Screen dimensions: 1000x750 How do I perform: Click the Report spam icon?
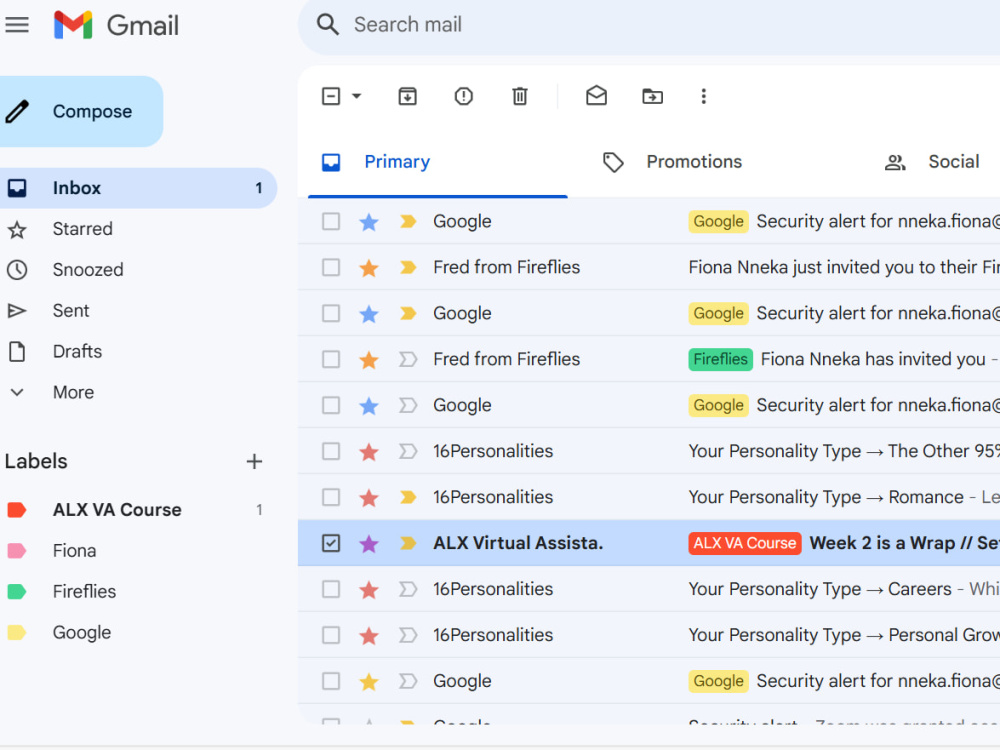(x=464, y=96)
